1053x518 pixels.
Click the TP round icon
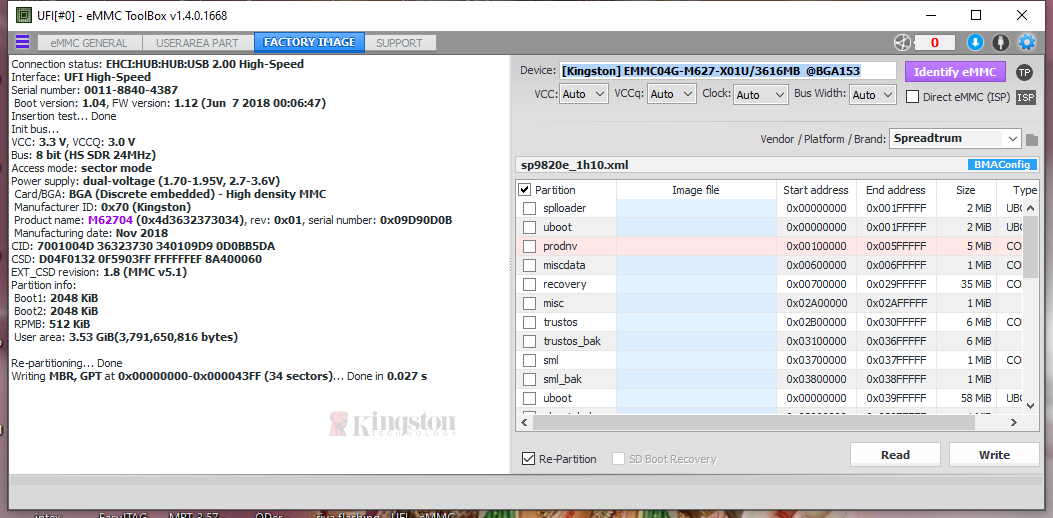coord(1024,72)
